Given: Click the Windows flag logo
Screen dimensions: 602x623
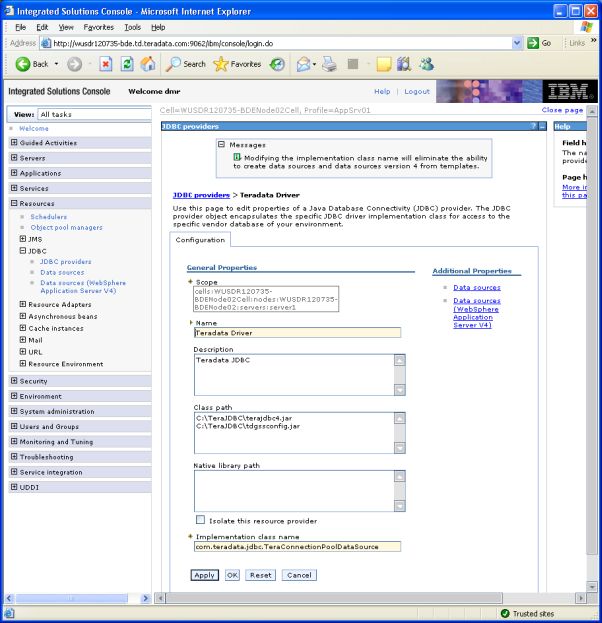Looking at the screenshot, I should point(586,27).
